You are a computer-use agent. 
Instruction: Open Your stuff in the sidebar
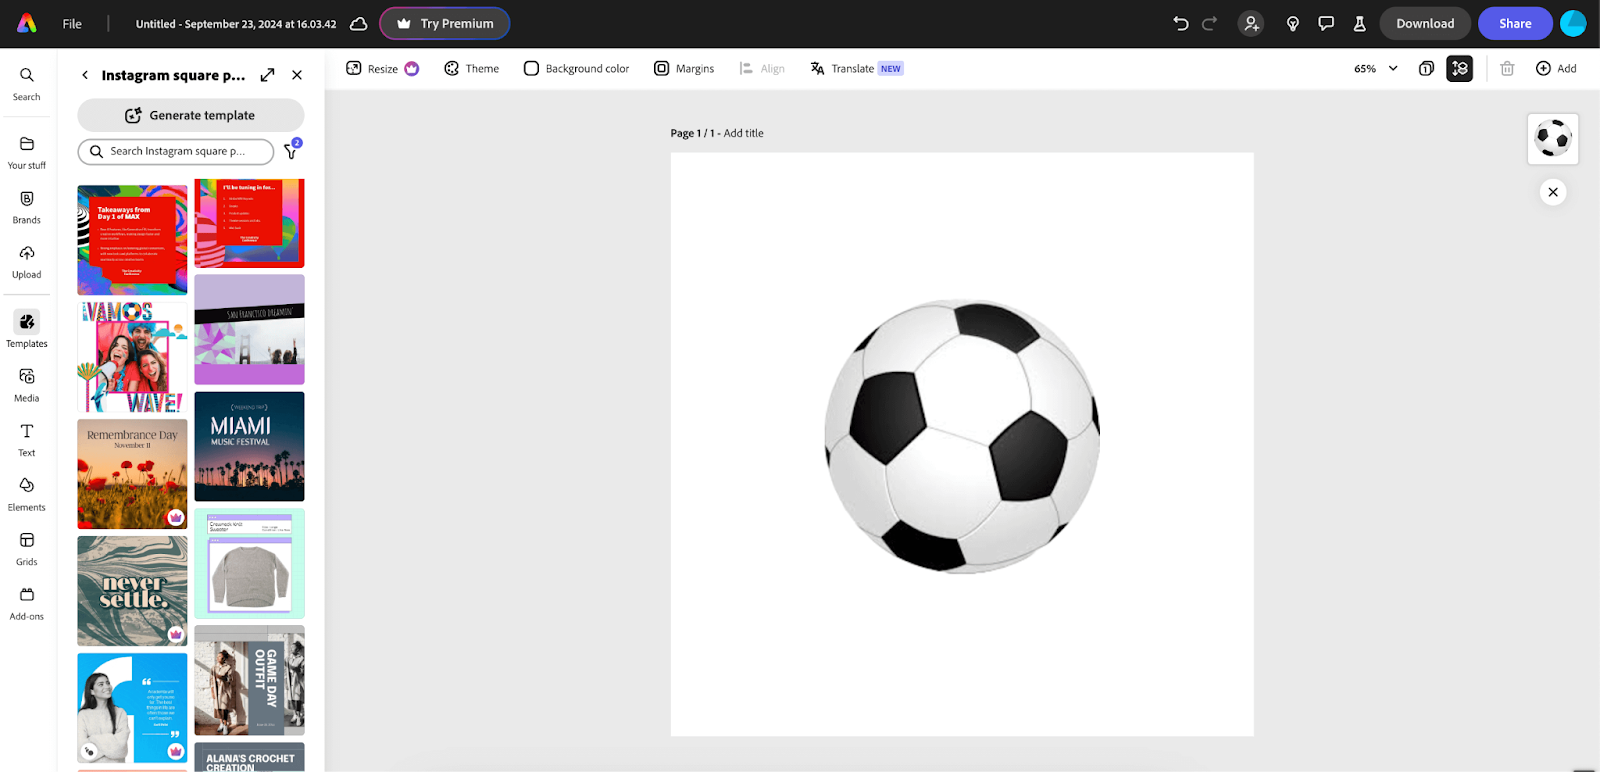coord(27,153)
